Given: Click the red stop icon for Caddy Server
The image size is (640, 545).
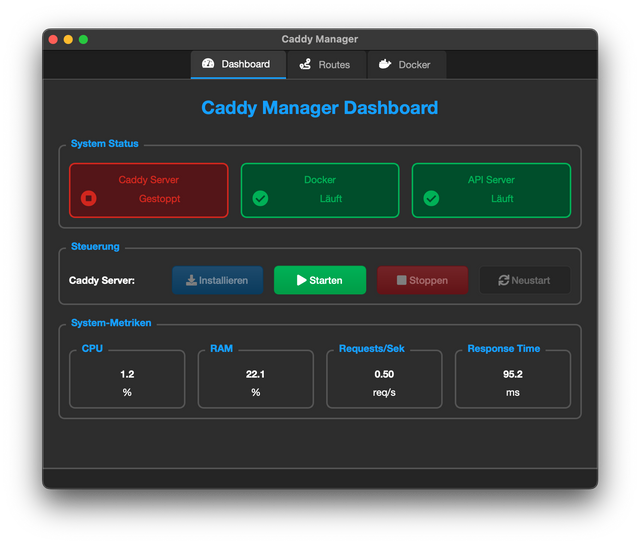Looking at the screenshot, I should pyautogui.click(x=89, y=198).
